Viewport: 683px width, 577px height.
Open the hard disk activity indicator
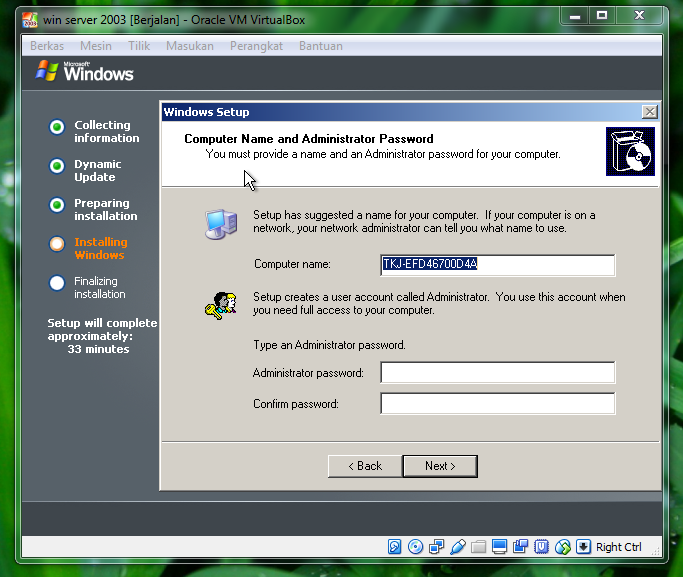coord(394,547)
